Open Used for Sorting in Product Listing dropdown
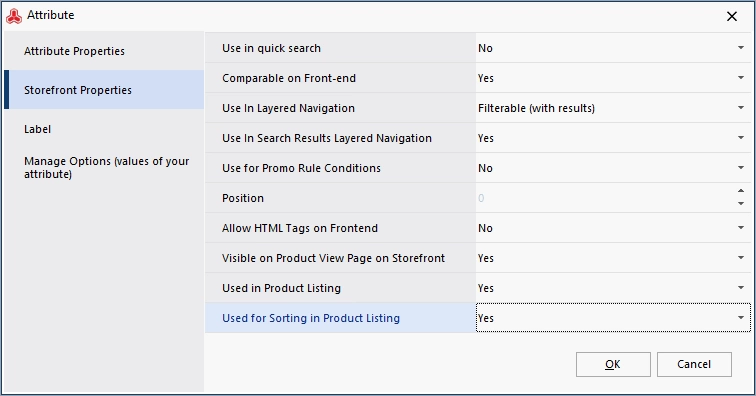The height and width of the screenshot is (396, 756). pyautogui.click(x=741, y=318)
